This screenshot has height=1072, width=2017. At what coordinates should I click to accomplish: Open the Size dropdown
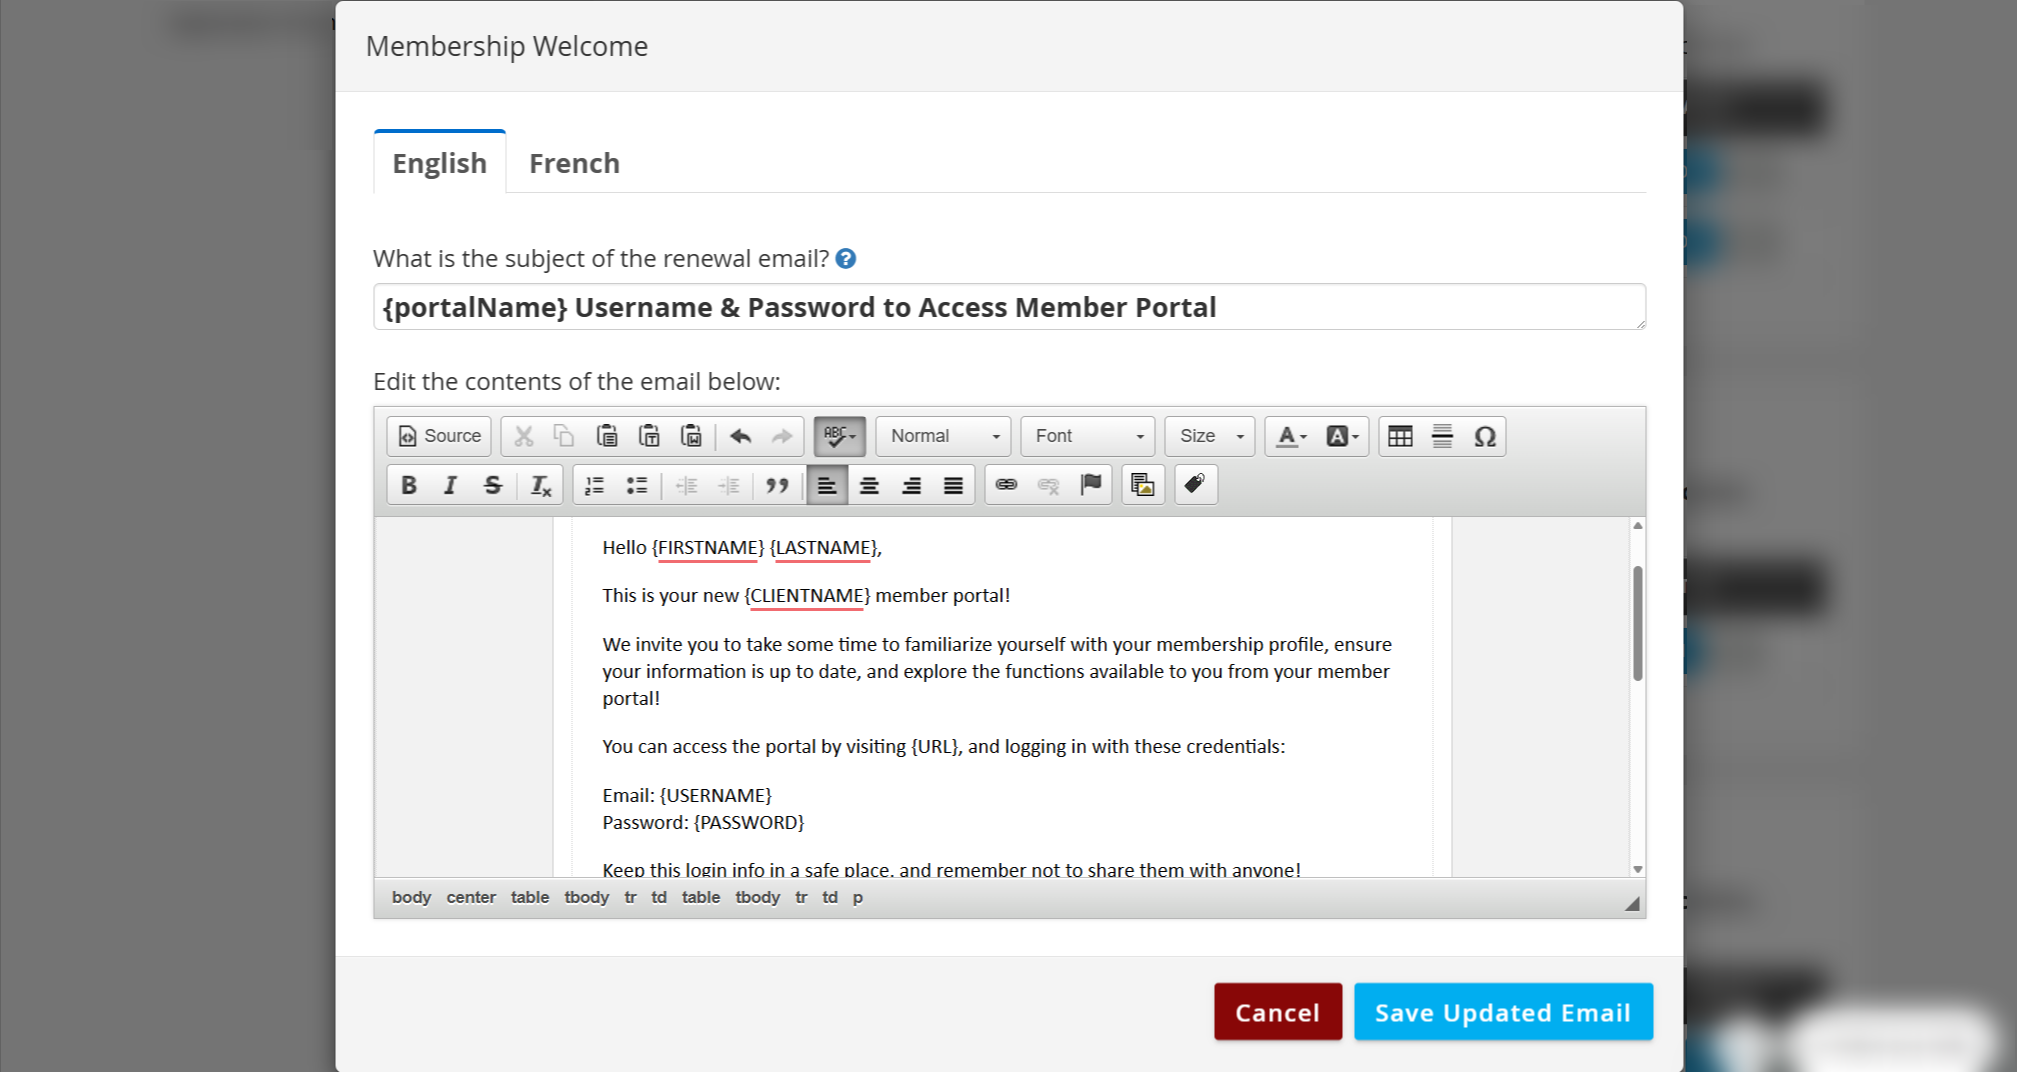tap(1210, 436)
